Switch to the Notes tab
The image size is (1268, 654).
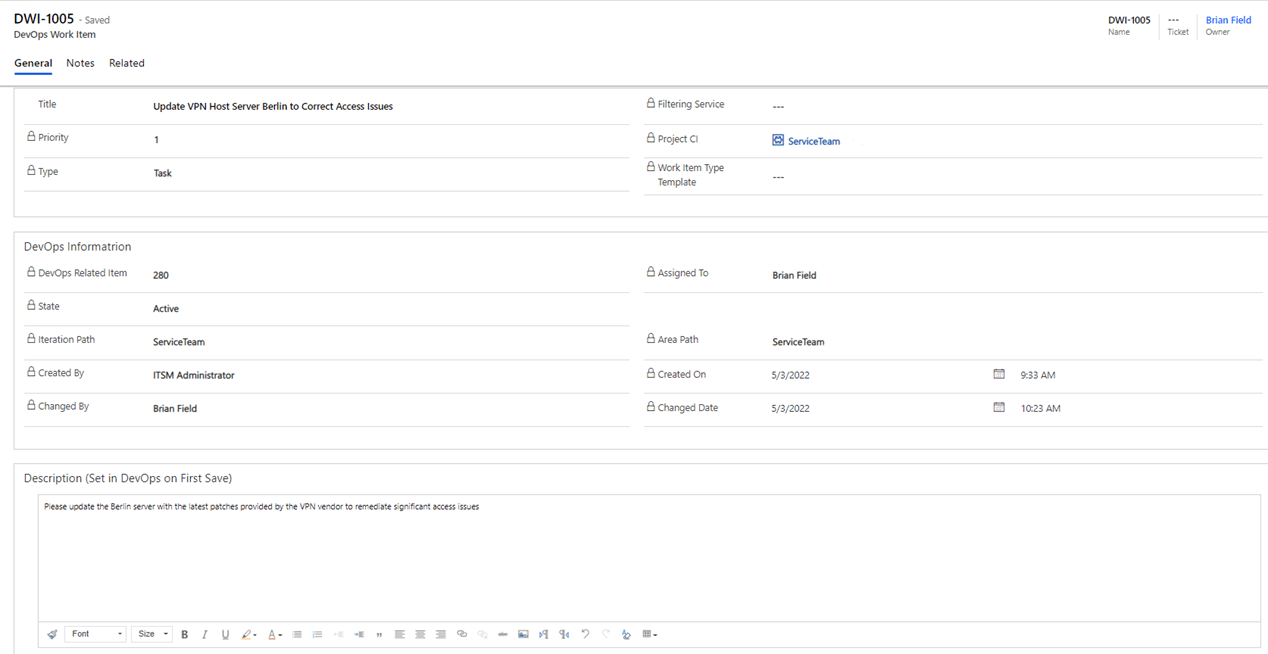(x=80, y=63)
